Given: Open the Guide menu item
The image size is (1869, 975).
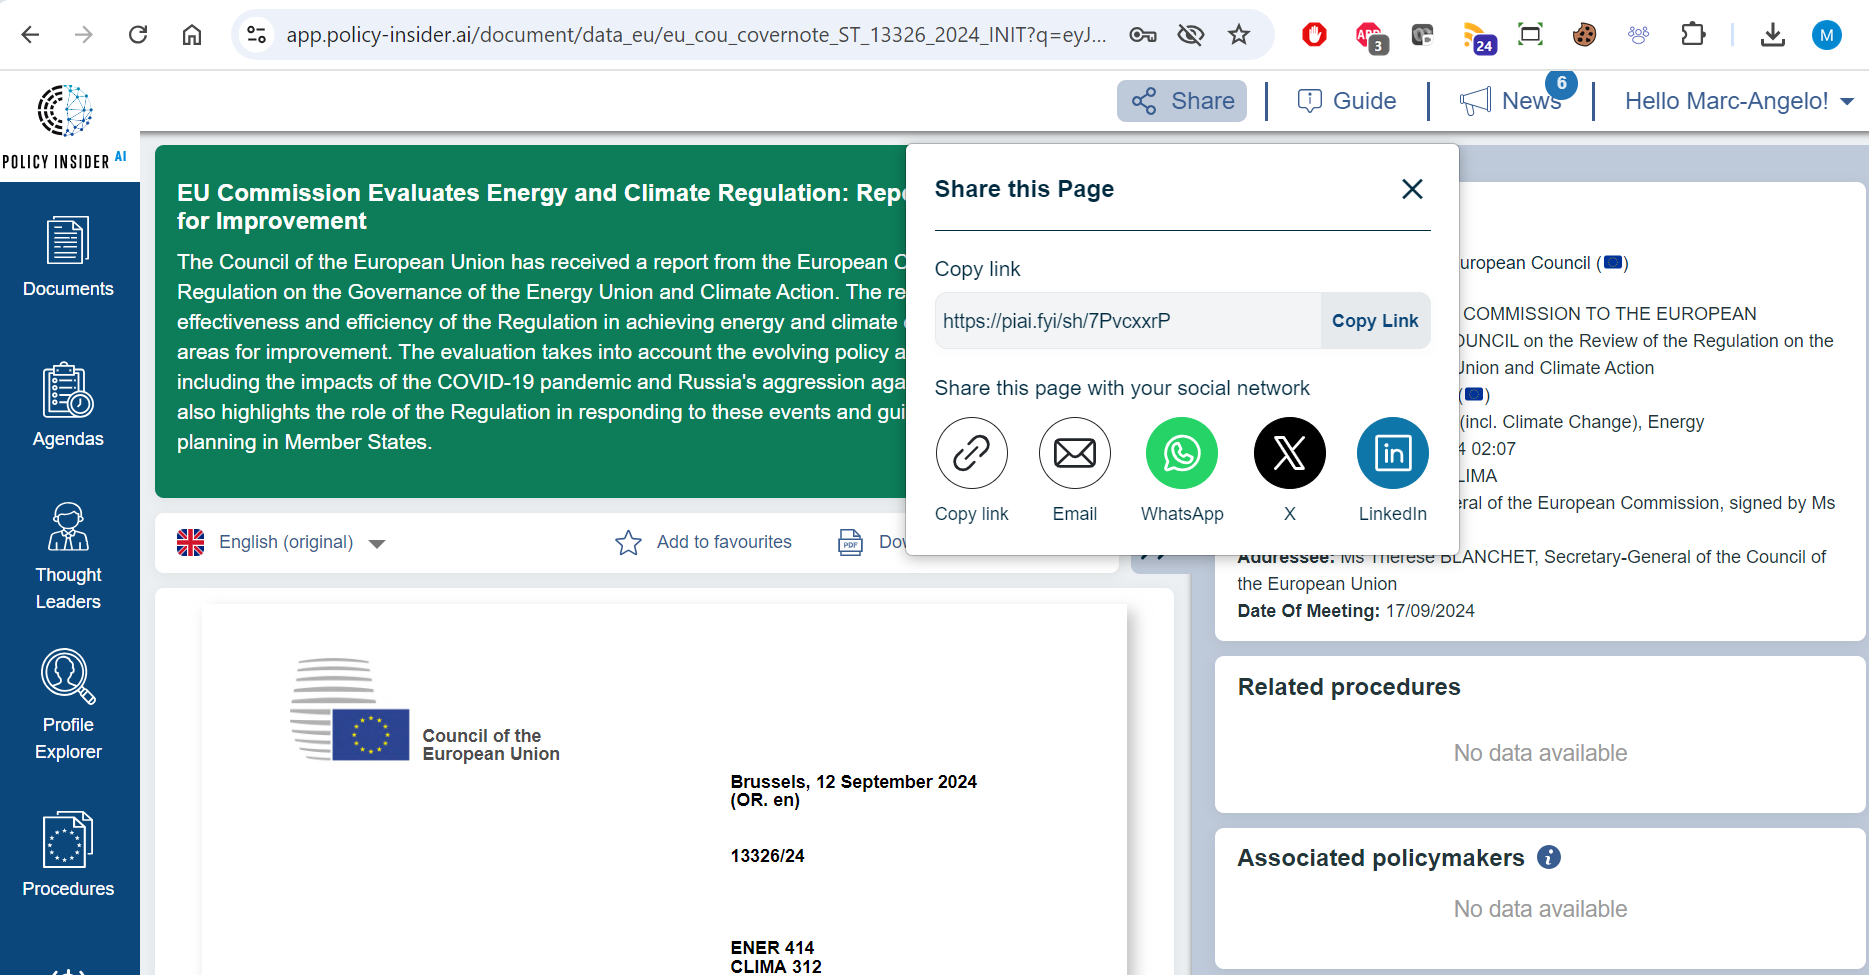Looking at the screenshot, I should pos(1347,101).
